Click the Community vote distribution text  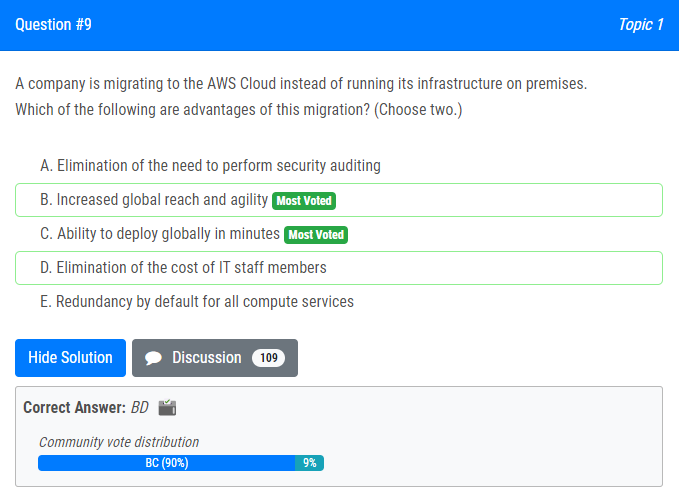point(119,442)
